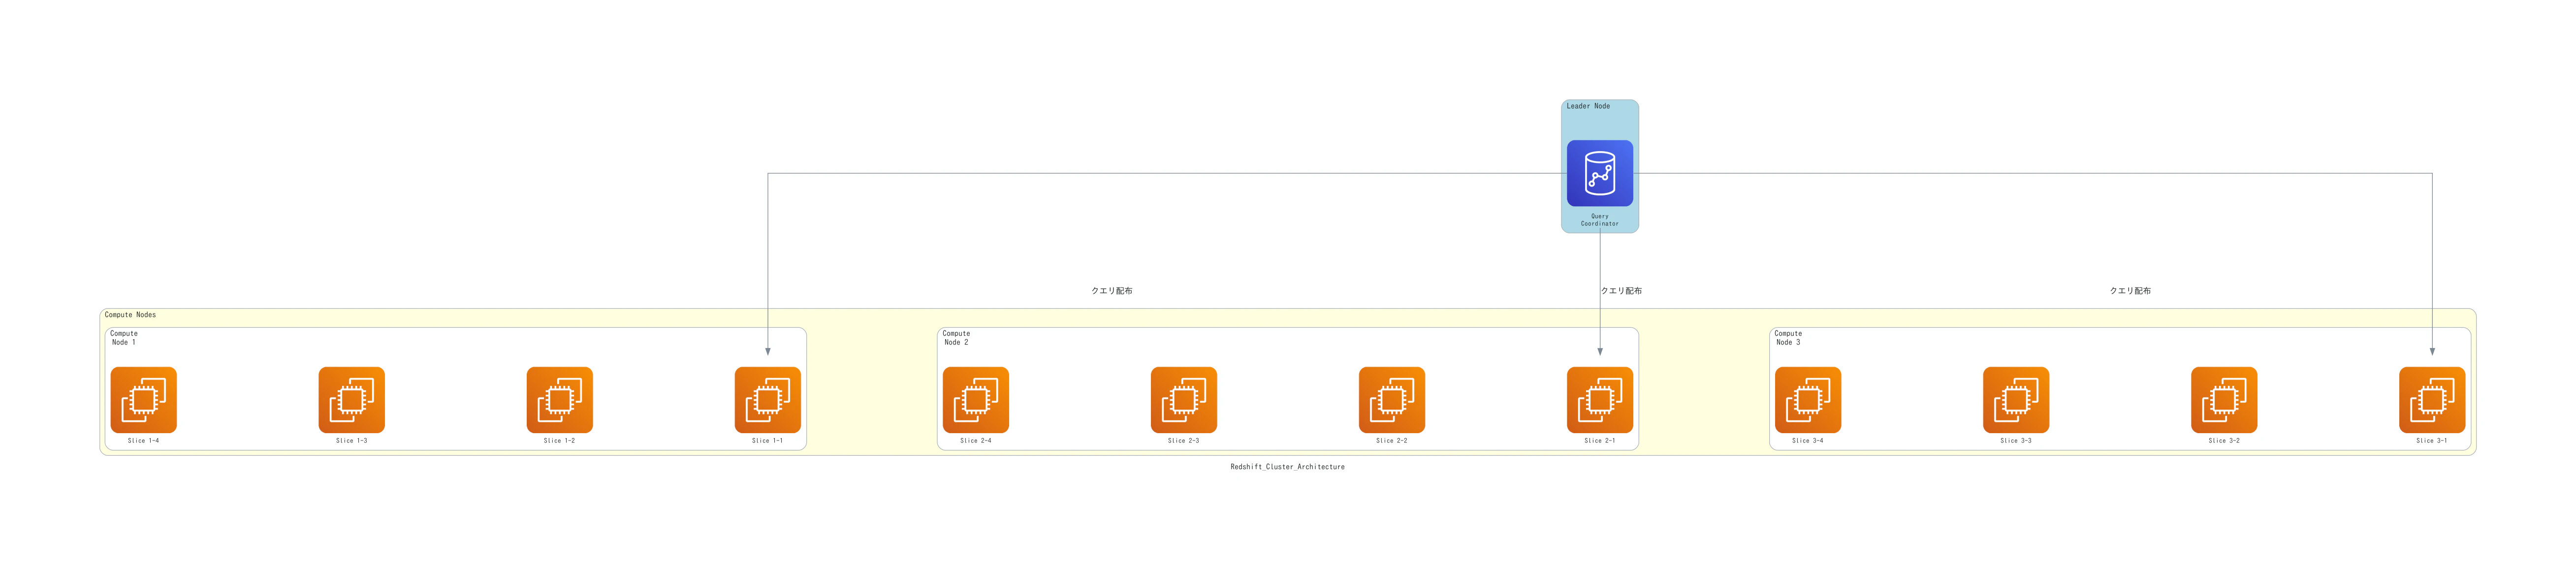Viewport: 2576px width, 569px height.
Task: Select the Slice 3-2 compute icon
Action: coord(2224,400)
